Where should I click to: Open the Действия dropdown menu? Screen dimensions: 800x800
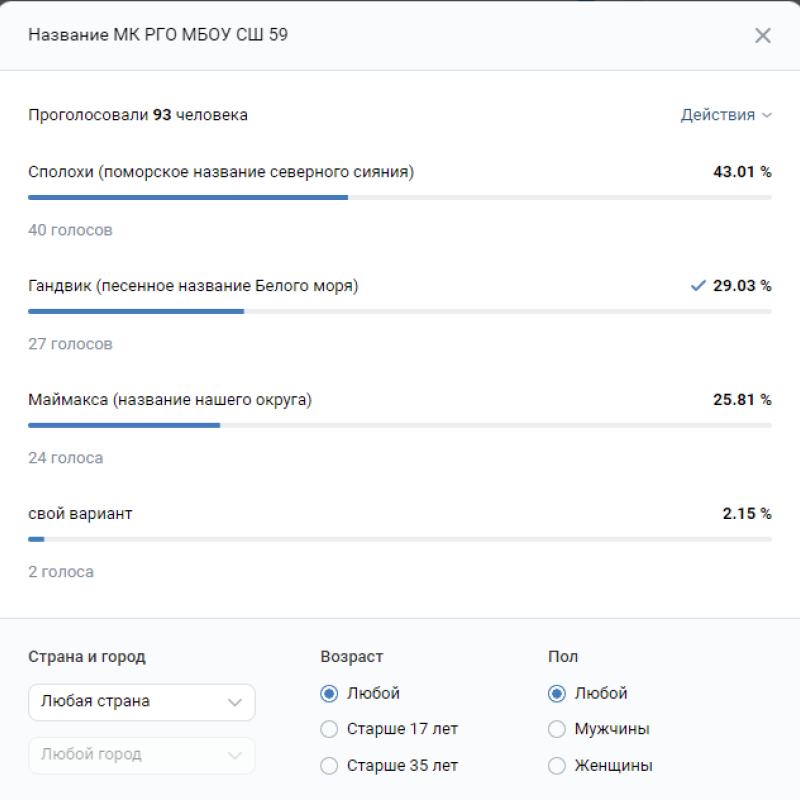[x=726, y=115]
